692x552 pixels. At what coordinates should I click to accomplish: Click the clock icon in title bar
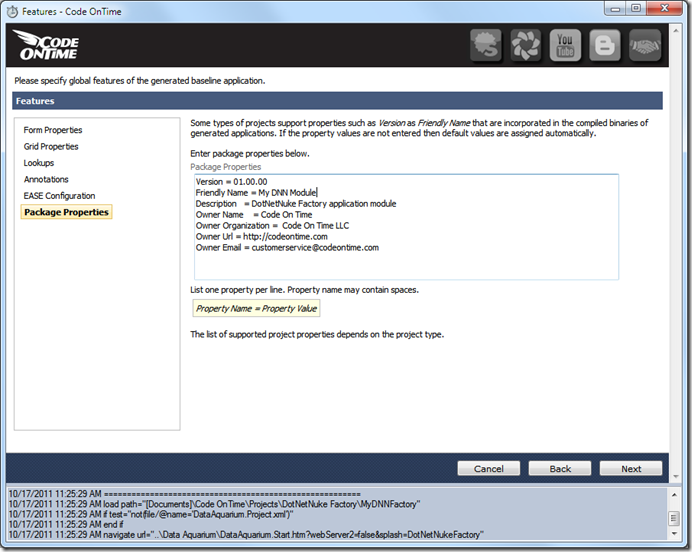[x=12, y=11]
